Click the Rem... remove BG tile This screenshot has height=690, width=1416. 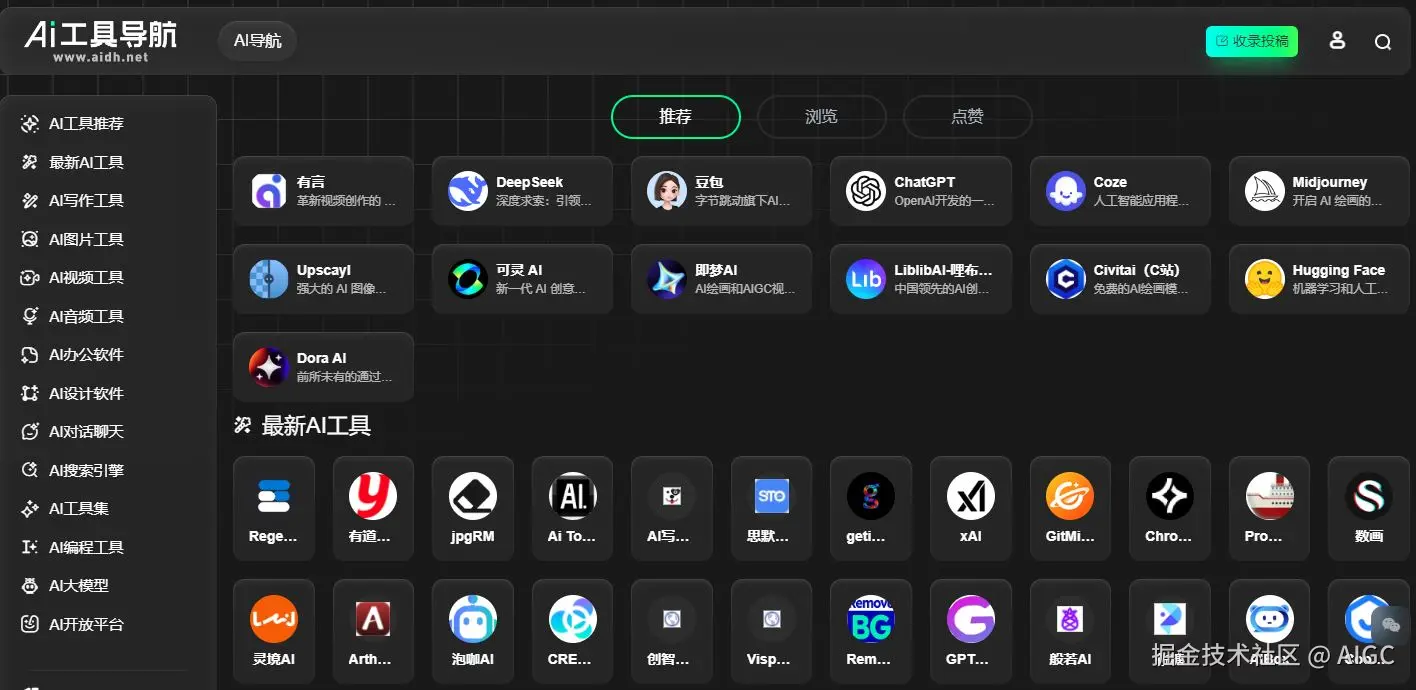871,631
